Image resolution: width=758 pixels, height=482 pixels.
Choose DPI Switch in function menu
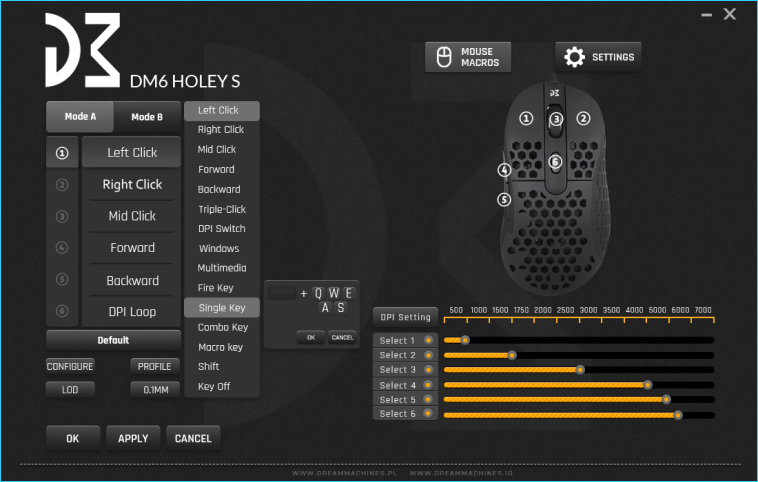[x=222, y=229]
